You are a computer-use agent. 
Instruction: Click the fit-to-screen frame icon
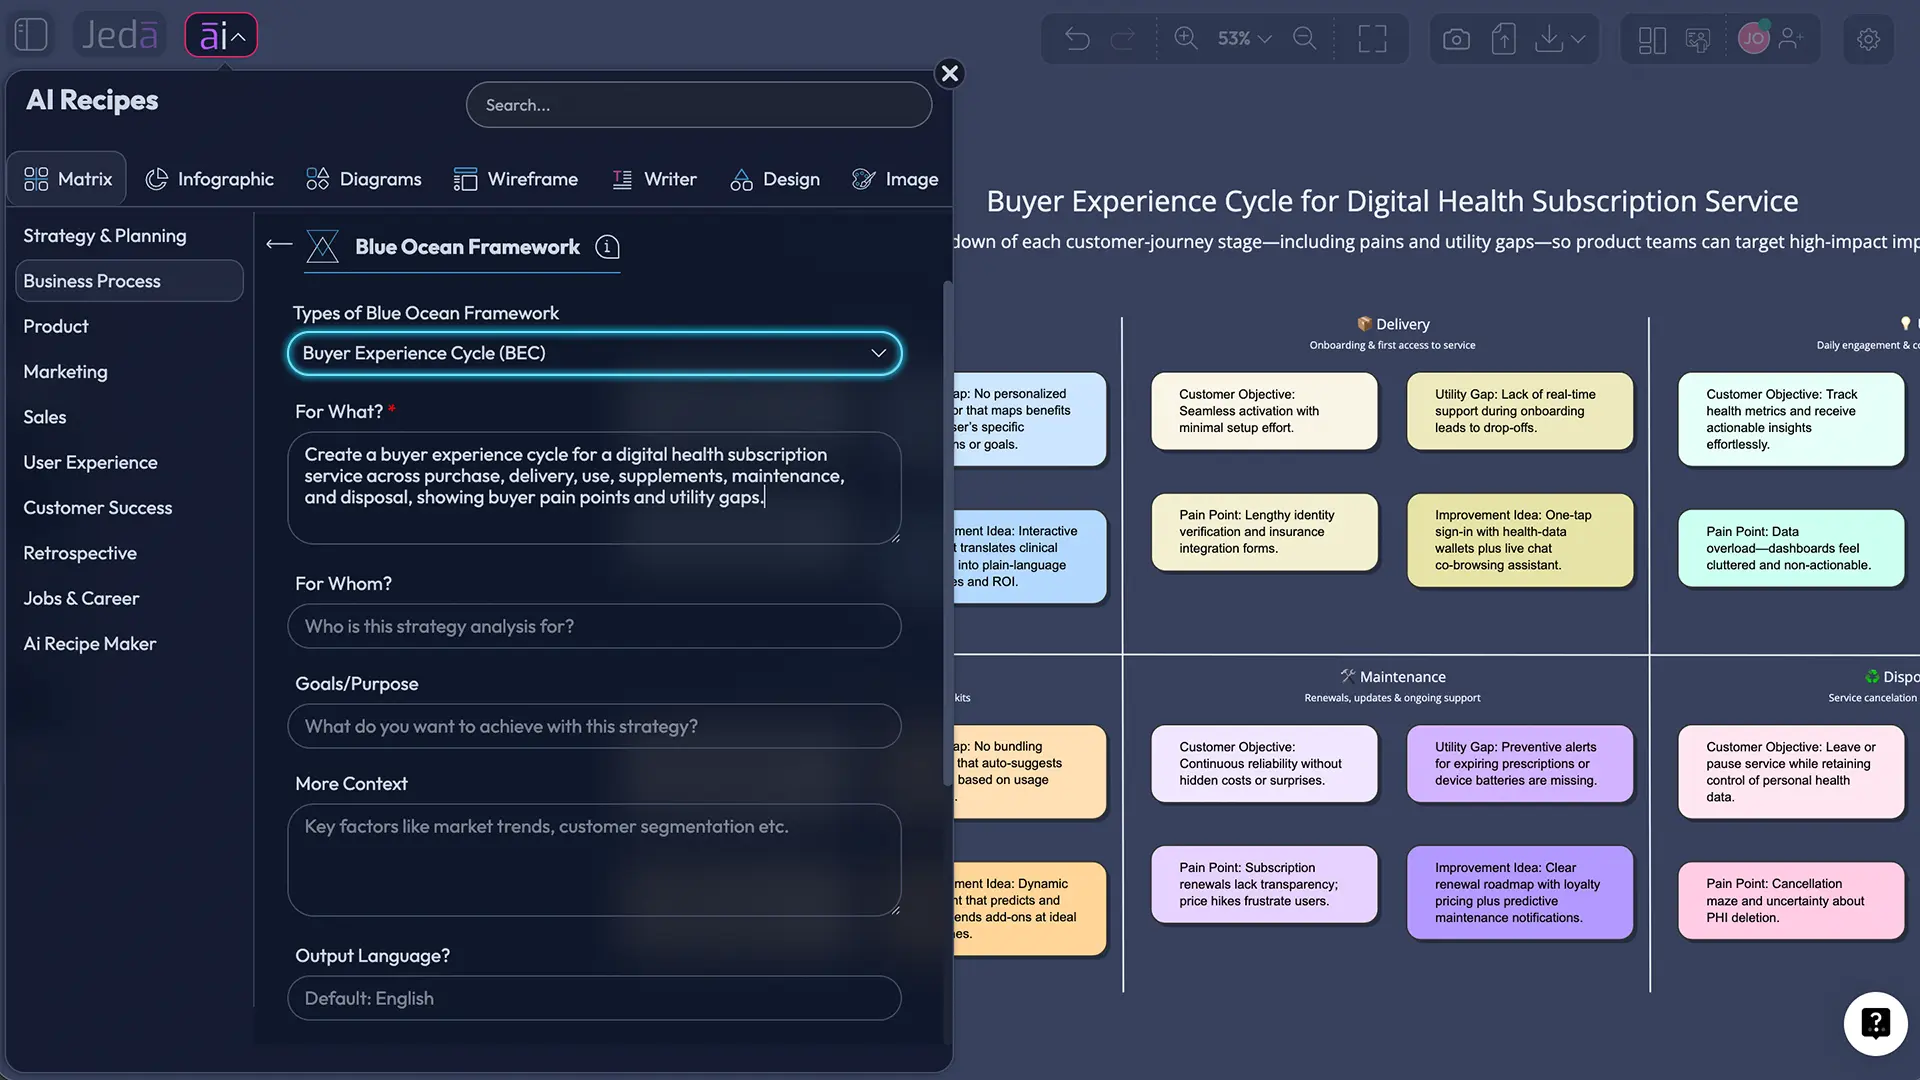[1372, 38]
